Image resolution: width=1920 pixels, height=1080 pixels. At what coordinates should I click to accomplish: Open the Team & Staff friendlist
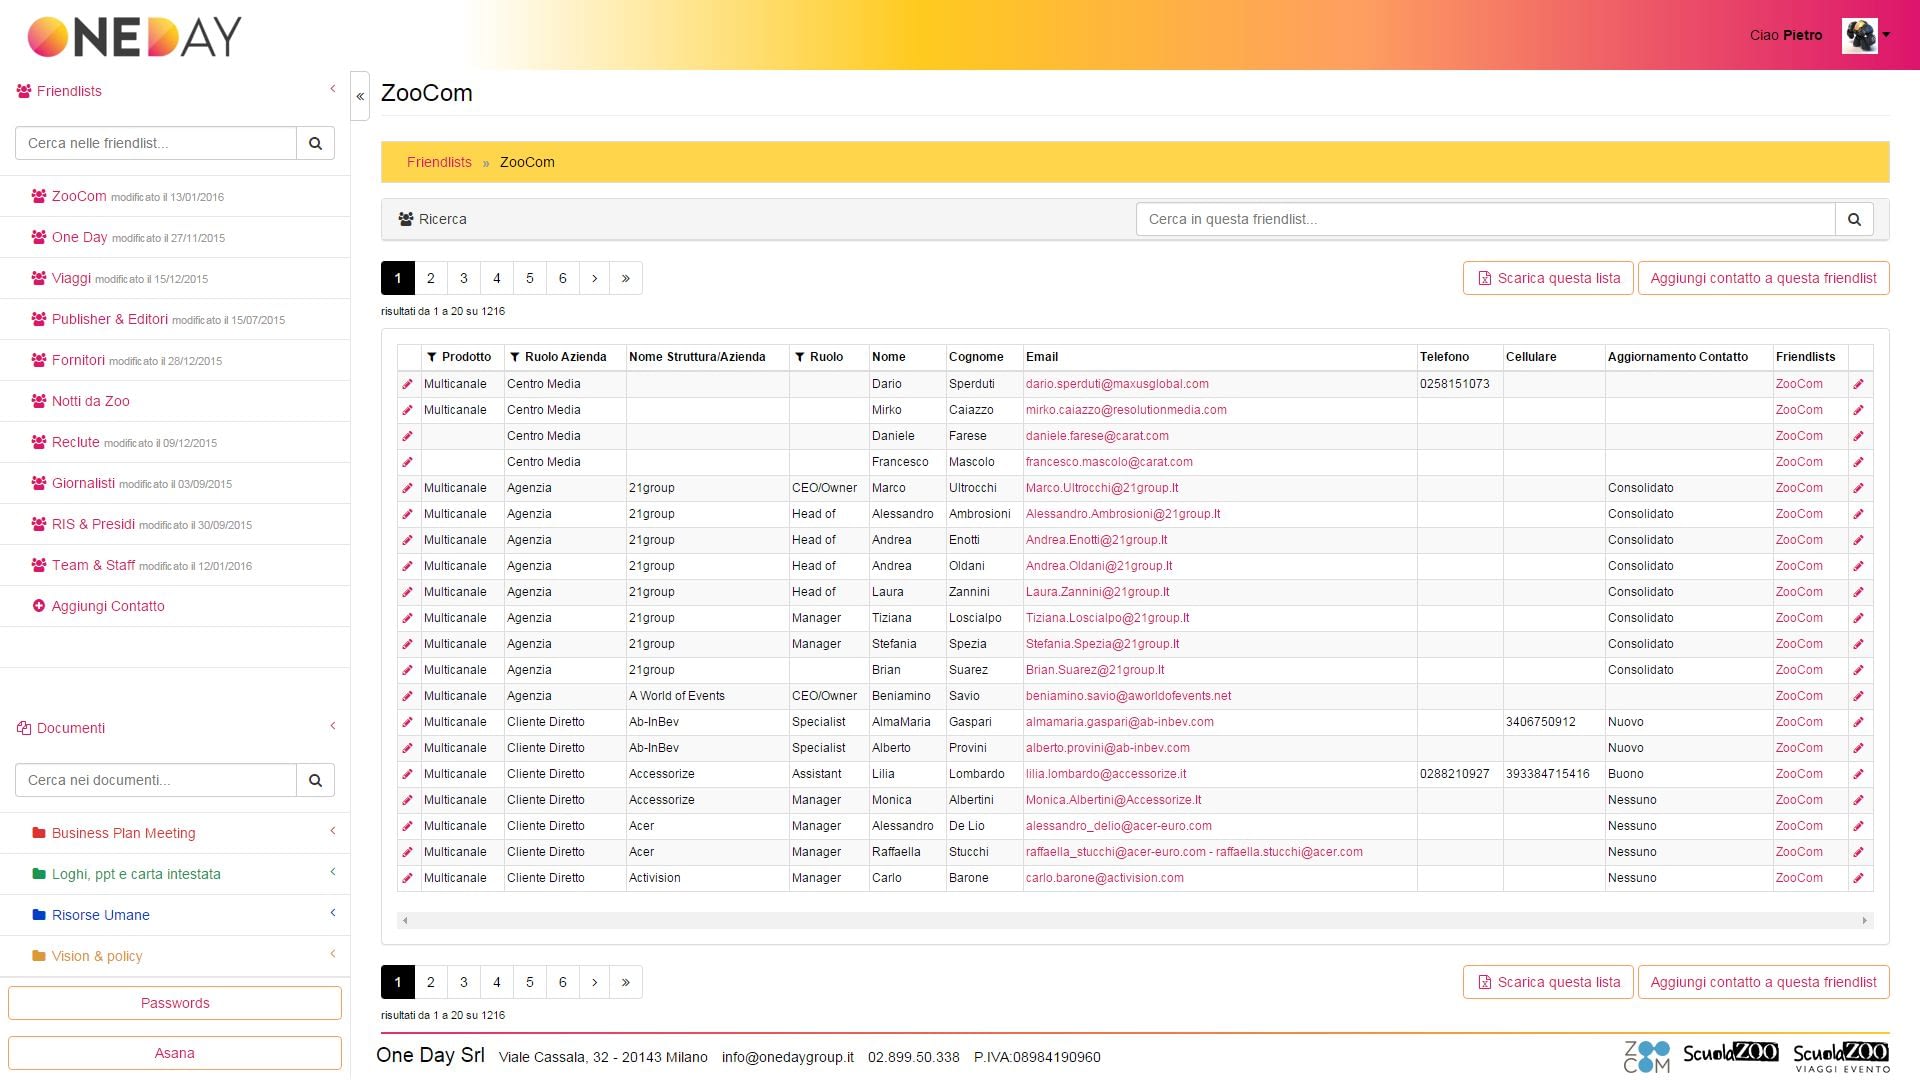point(93,565)
